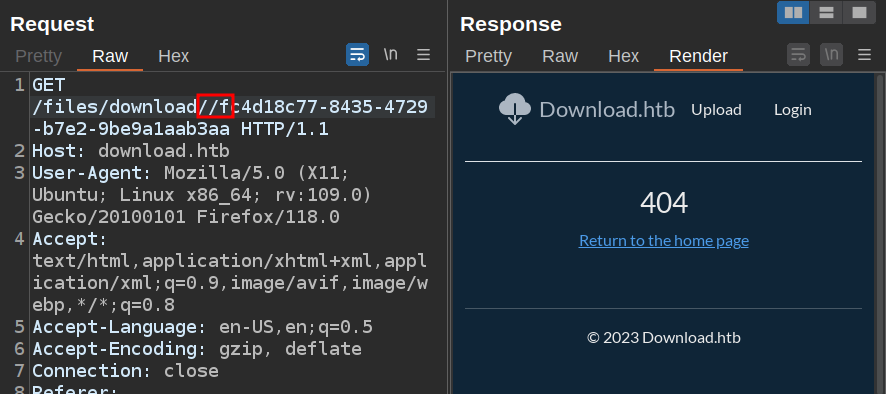Click the Connection: close header line

tap(125, 371)
